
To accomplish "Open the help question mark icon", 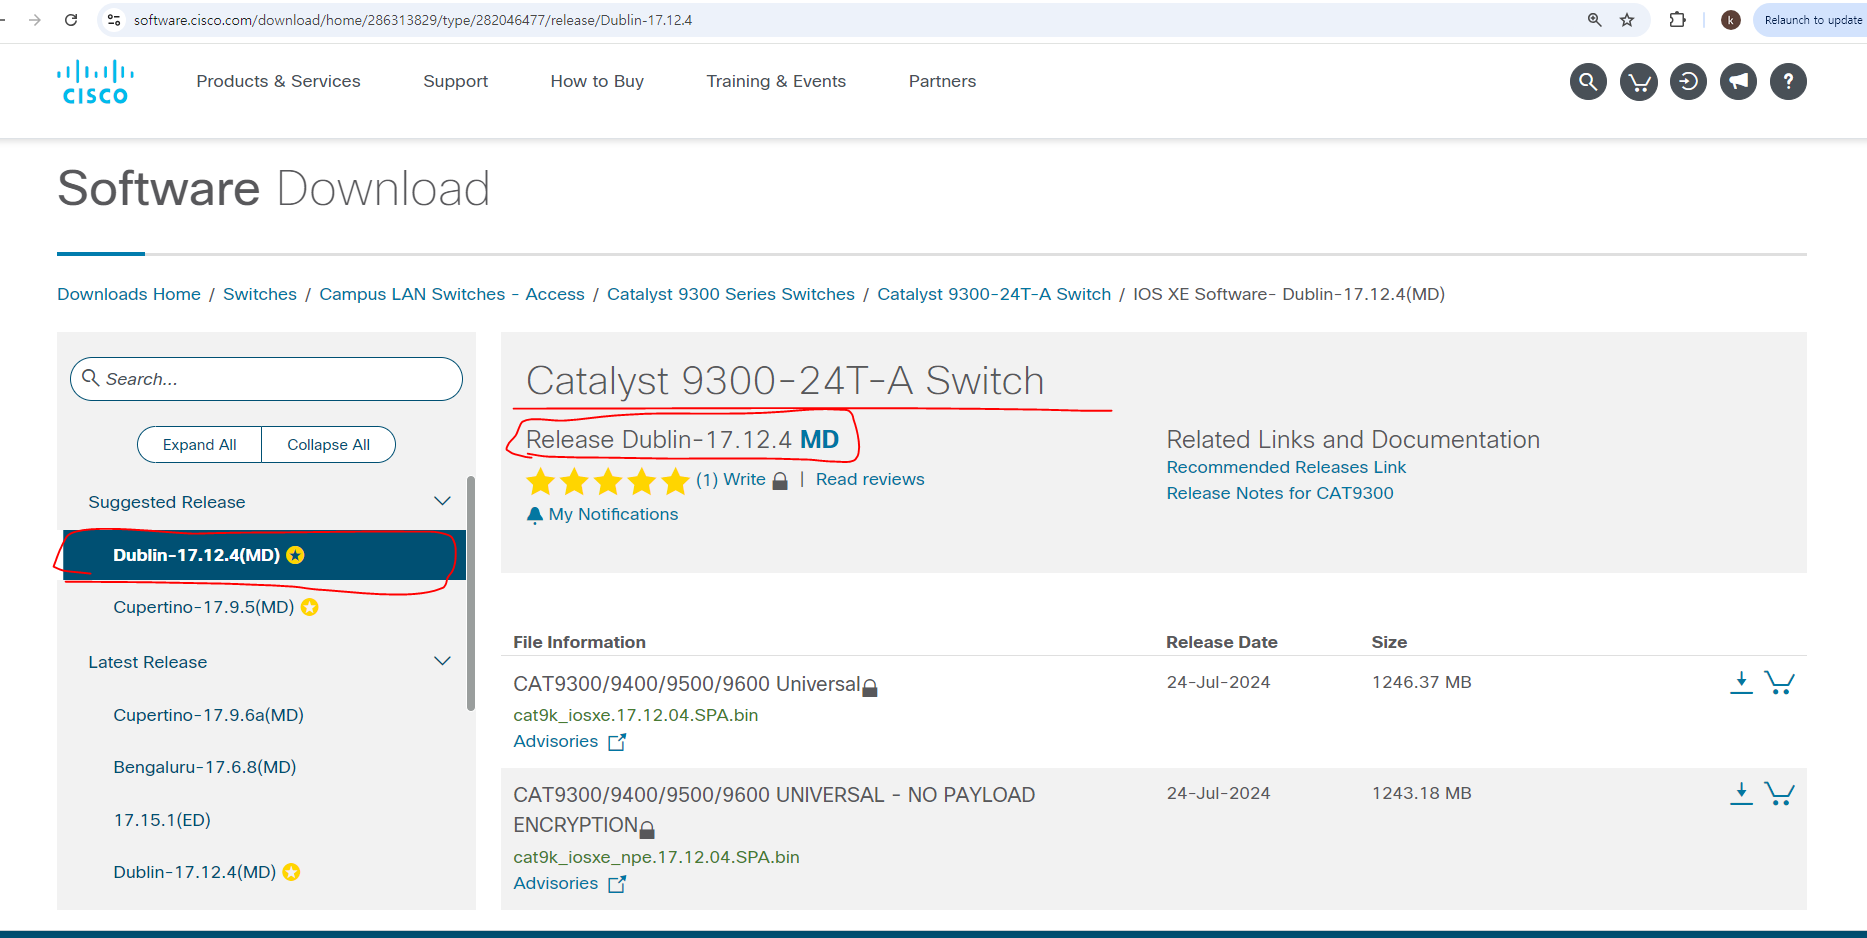I will 1788,82.
